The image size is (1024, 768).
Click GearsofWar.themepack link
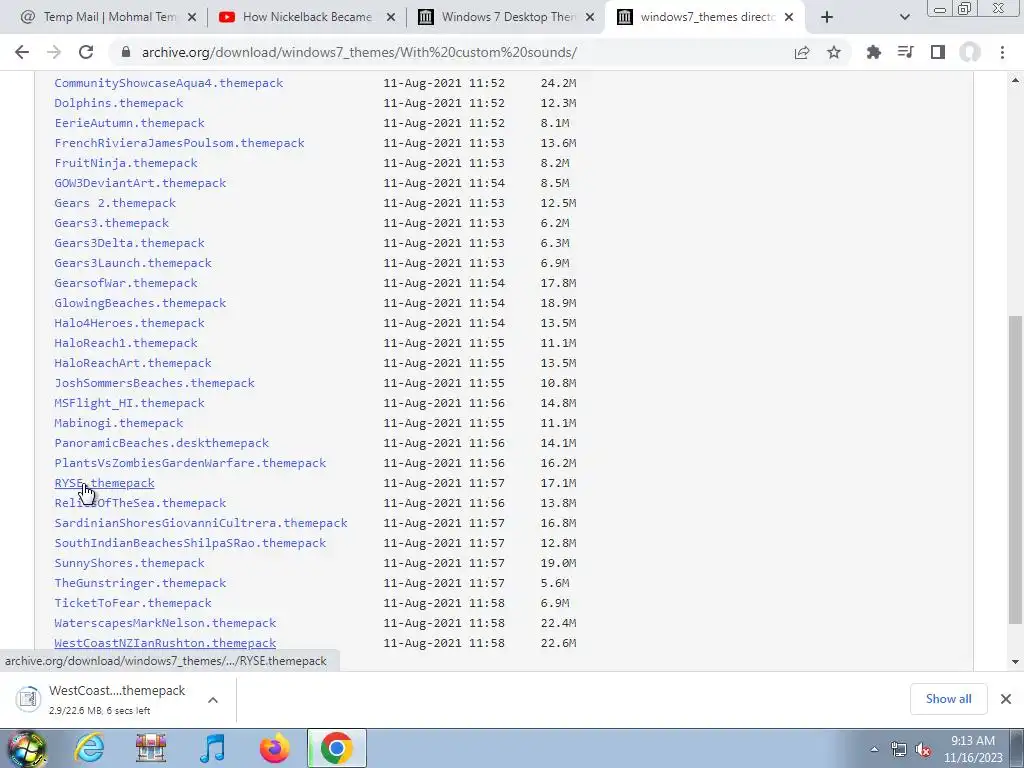click(x=126, y=283)
